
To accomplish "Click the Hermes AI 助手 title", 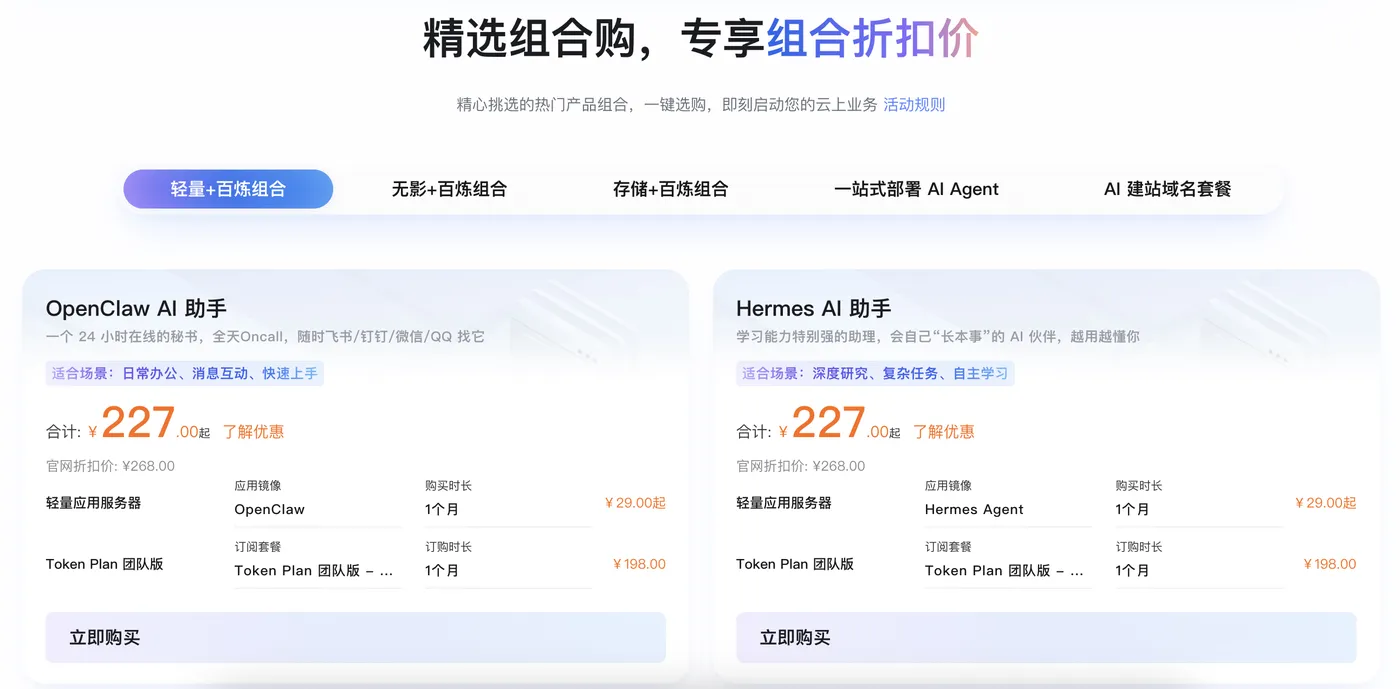I will [x=813, y=308].
